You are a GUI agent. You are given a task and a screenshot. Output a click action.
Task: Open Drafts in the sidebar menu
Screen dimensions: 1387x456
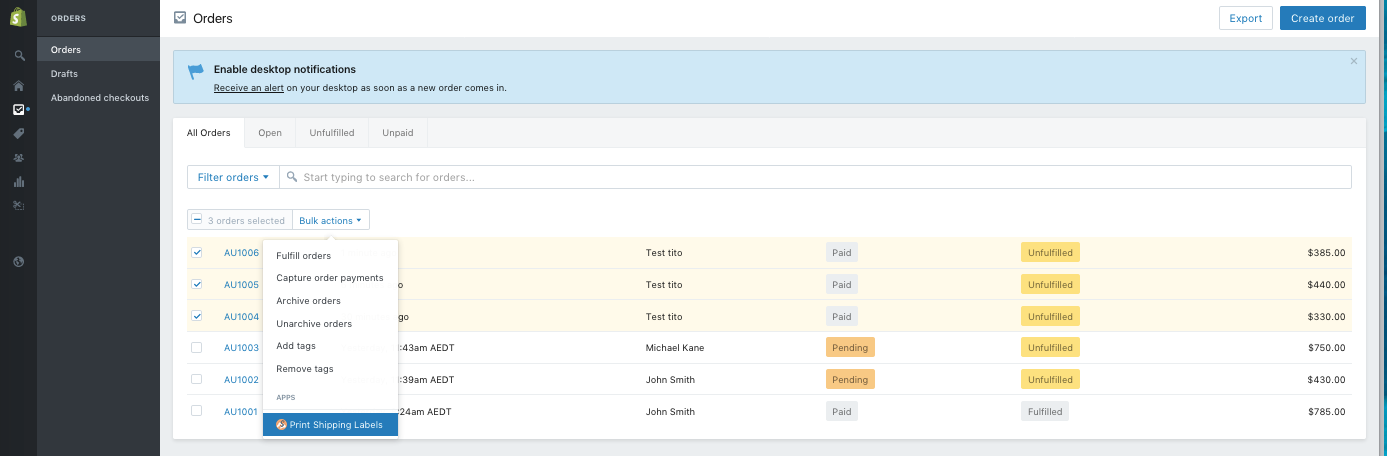[x=98, y=73]
